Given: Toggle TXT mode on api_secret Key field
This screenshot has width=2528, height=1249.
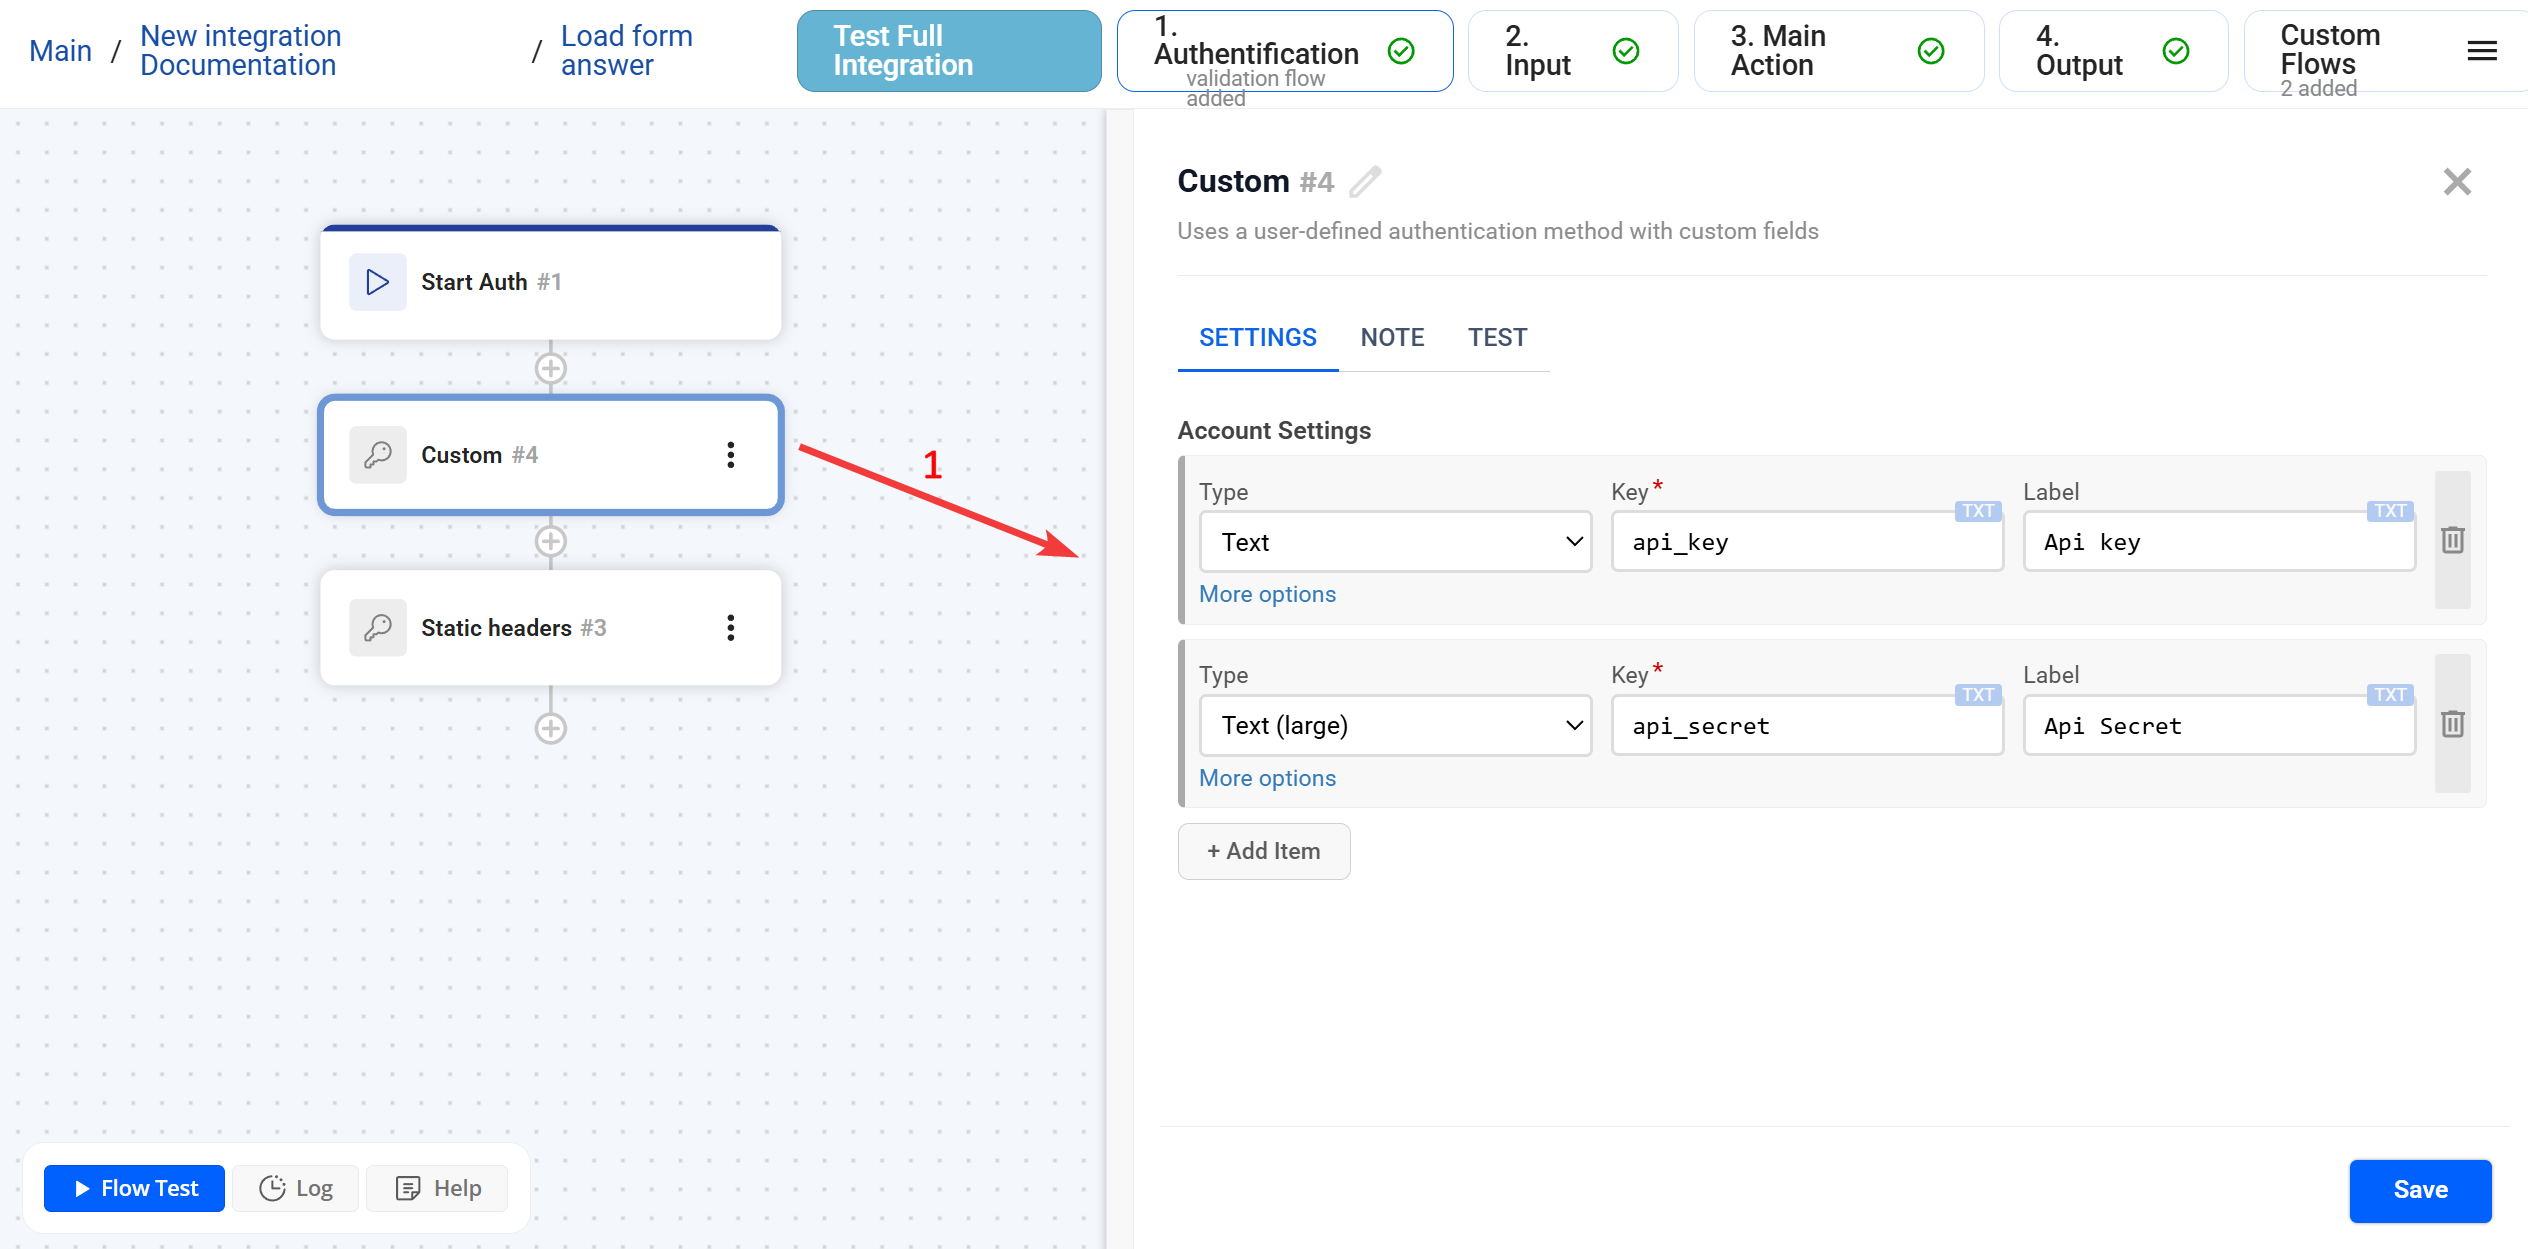Looking at the screenshot, I should coord(1977,695).
